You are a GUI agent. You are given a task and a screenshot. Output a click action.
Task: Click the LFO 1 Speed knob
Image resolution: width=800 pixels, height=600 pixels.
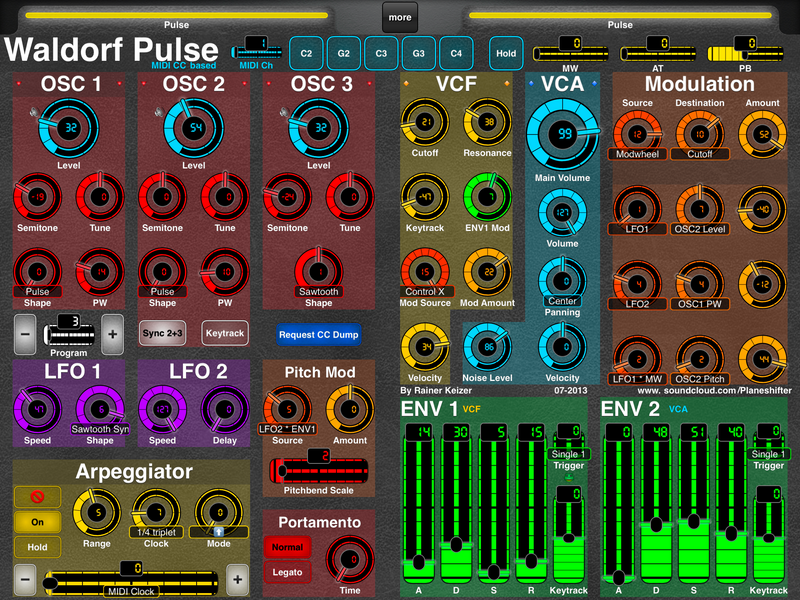point(36,409)
